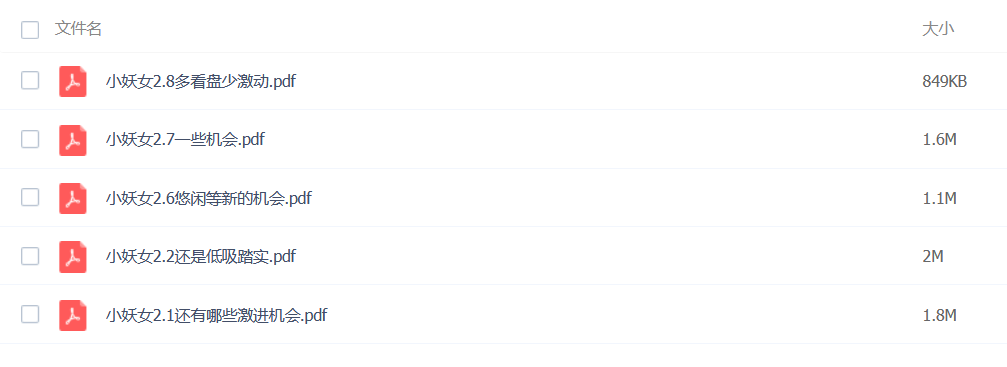Viewport: 1007px width, 367px height.
Task: Click the 2M size value
Action: click(x=933, y=256)
